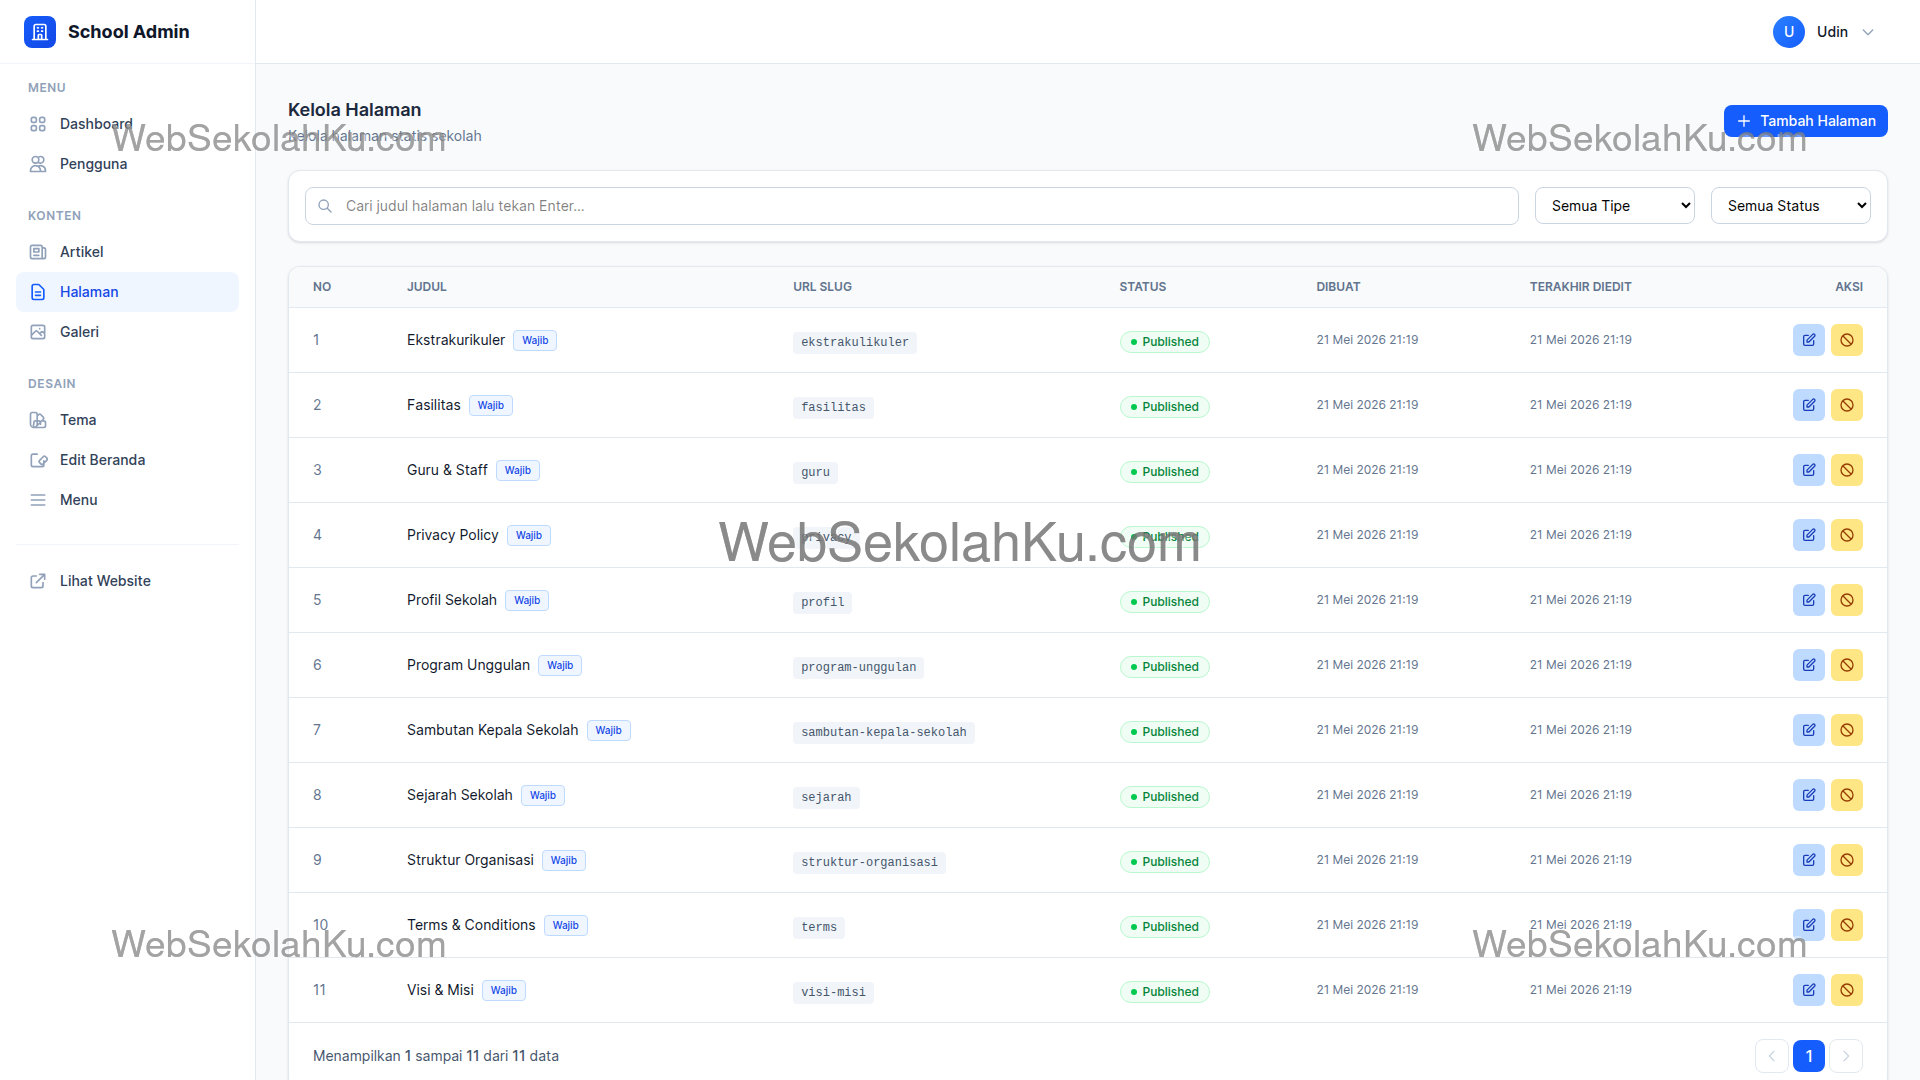This screenshot has height=1080, width=1920.
Task: Open the Semua Status filter dropdown
Action: click(x=1790, y=206)
